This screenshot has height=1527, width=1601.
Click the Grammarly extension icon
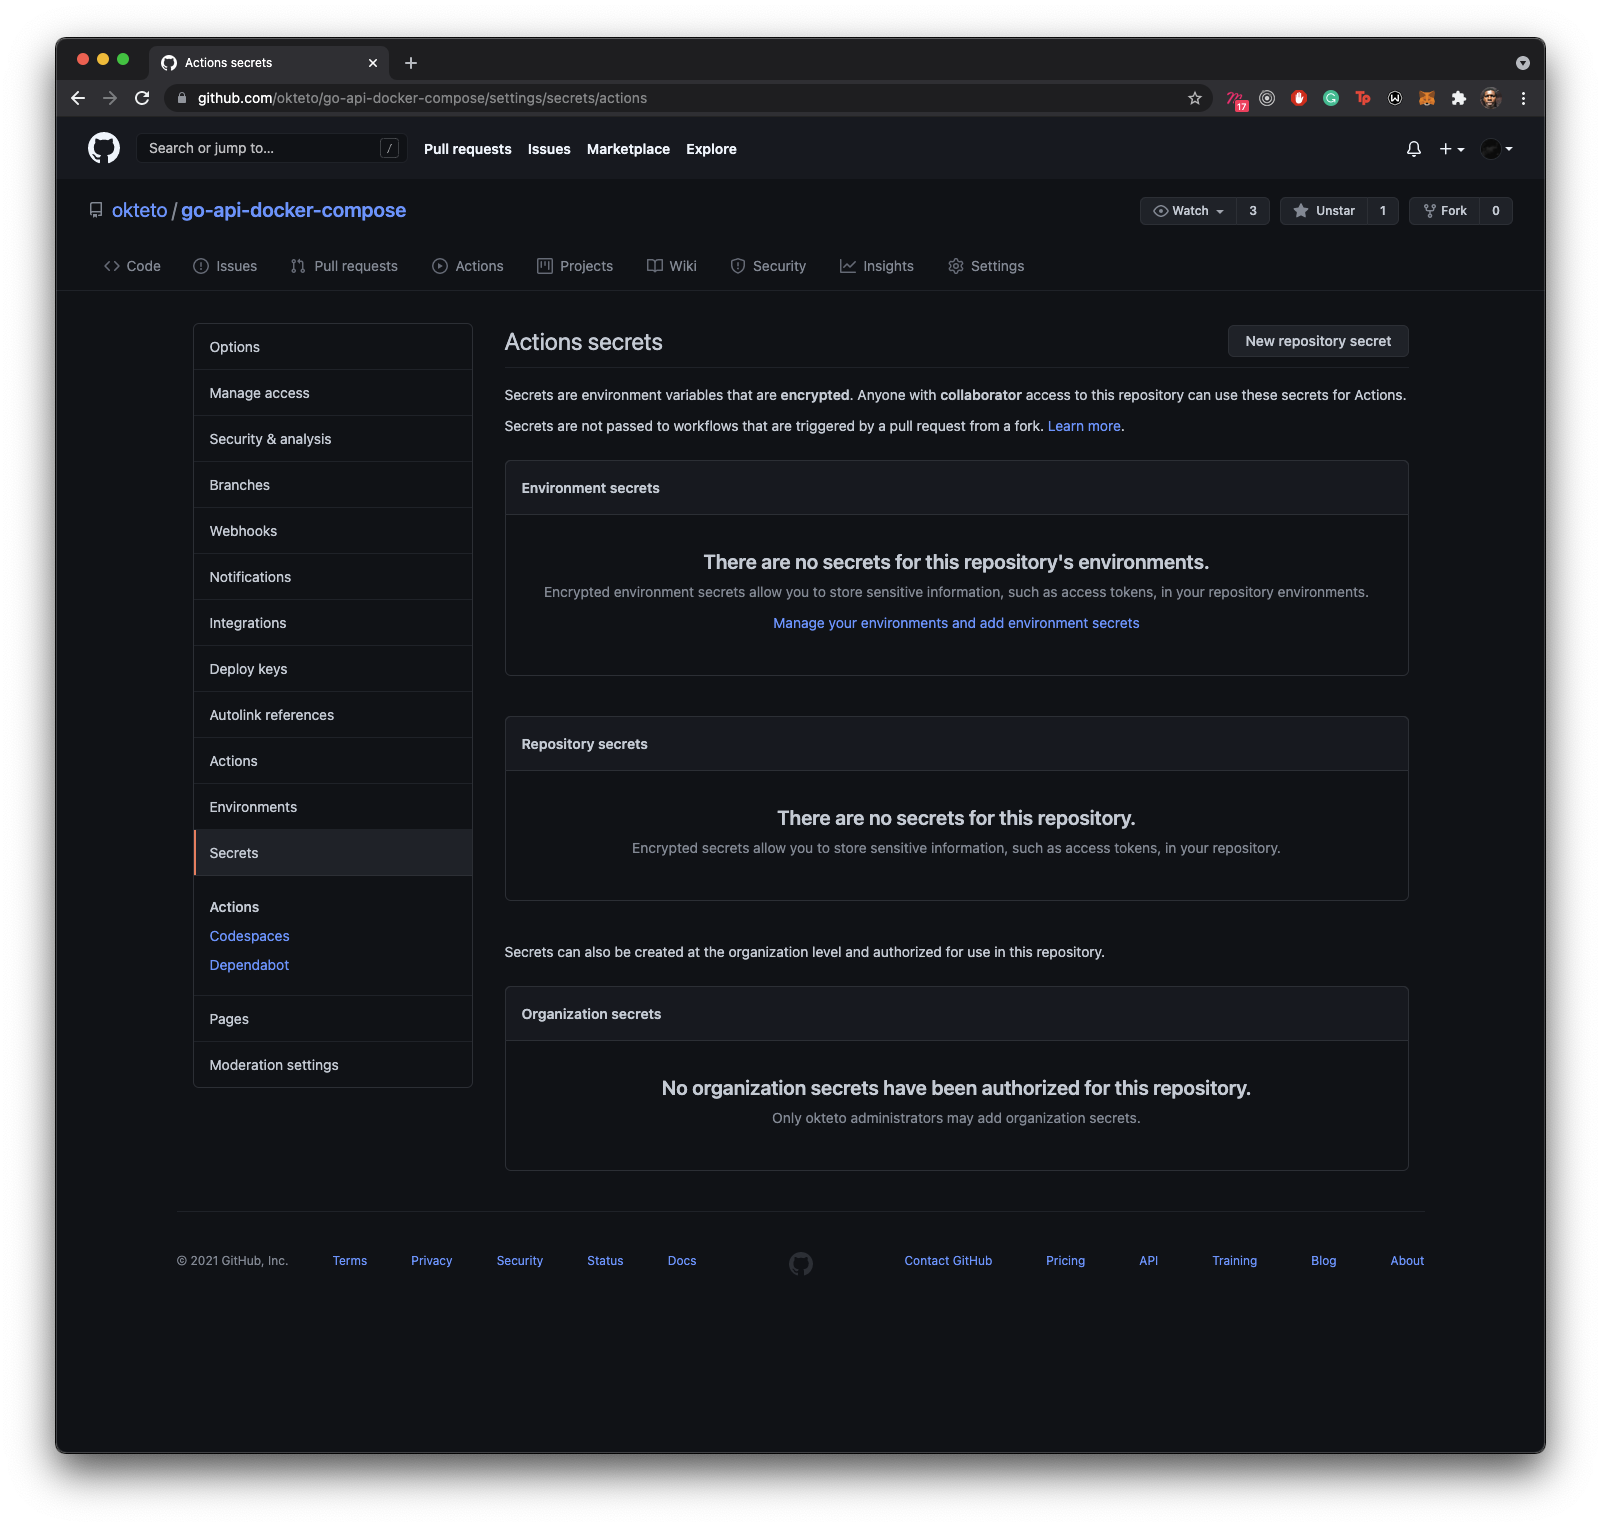(1331, 98)
